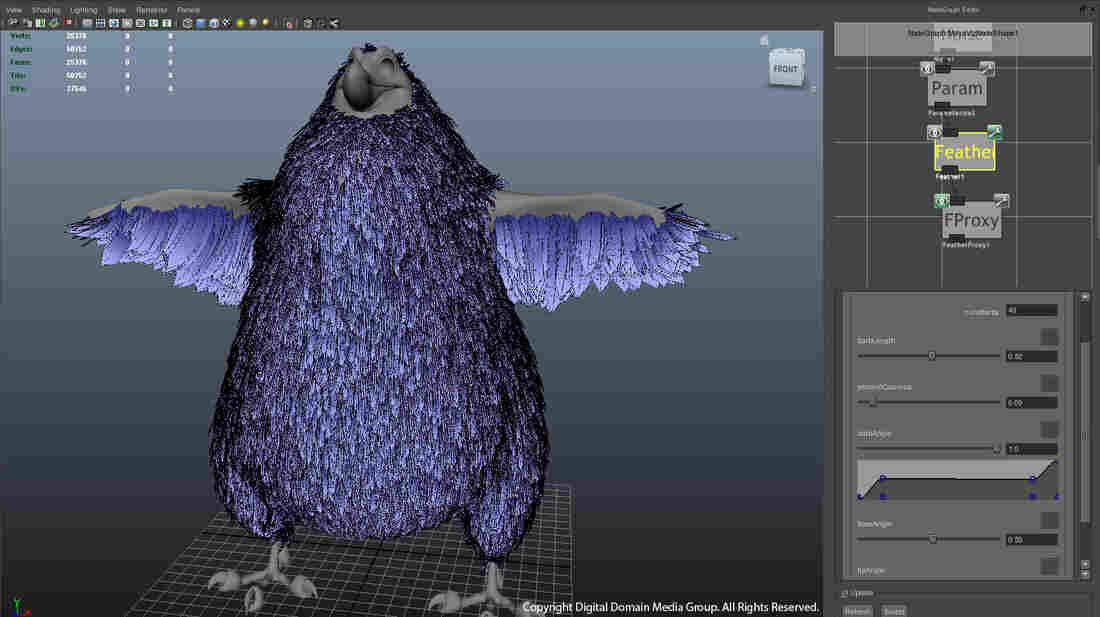Click the wrench icon on the FProxy node
Viewport: 1100px width, 617px height.
[x=1001, y=201]
